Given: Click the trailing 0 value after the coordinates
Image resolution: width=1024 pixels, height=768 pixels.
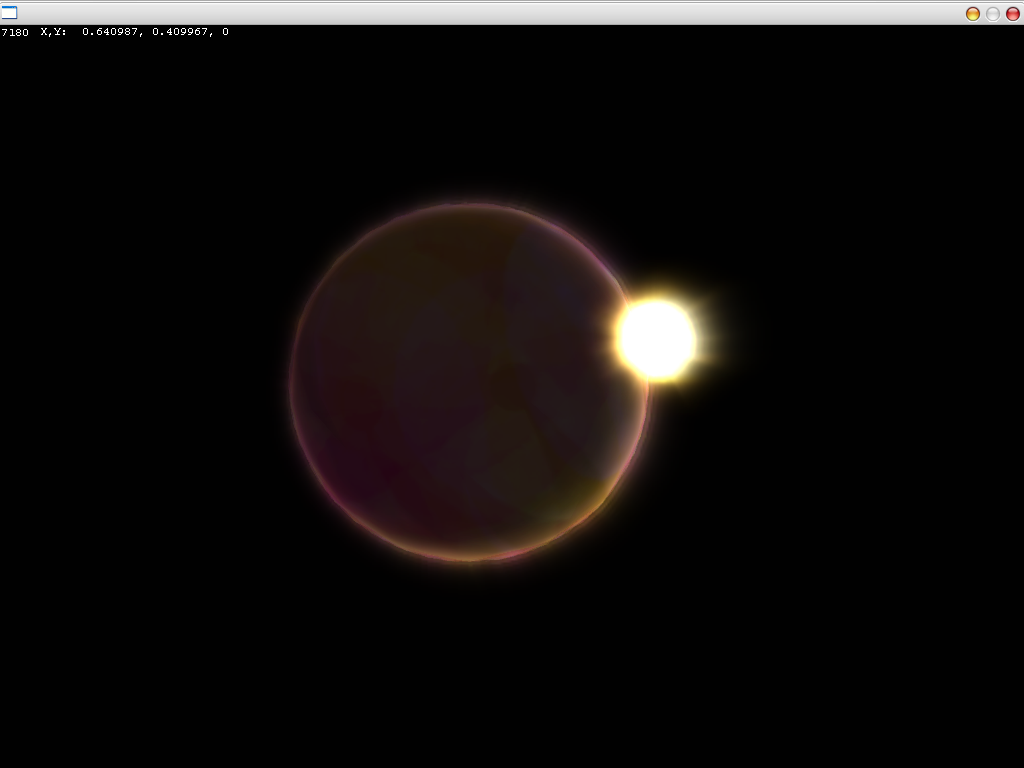Looking at the screenshot, I should pos(225,32).
